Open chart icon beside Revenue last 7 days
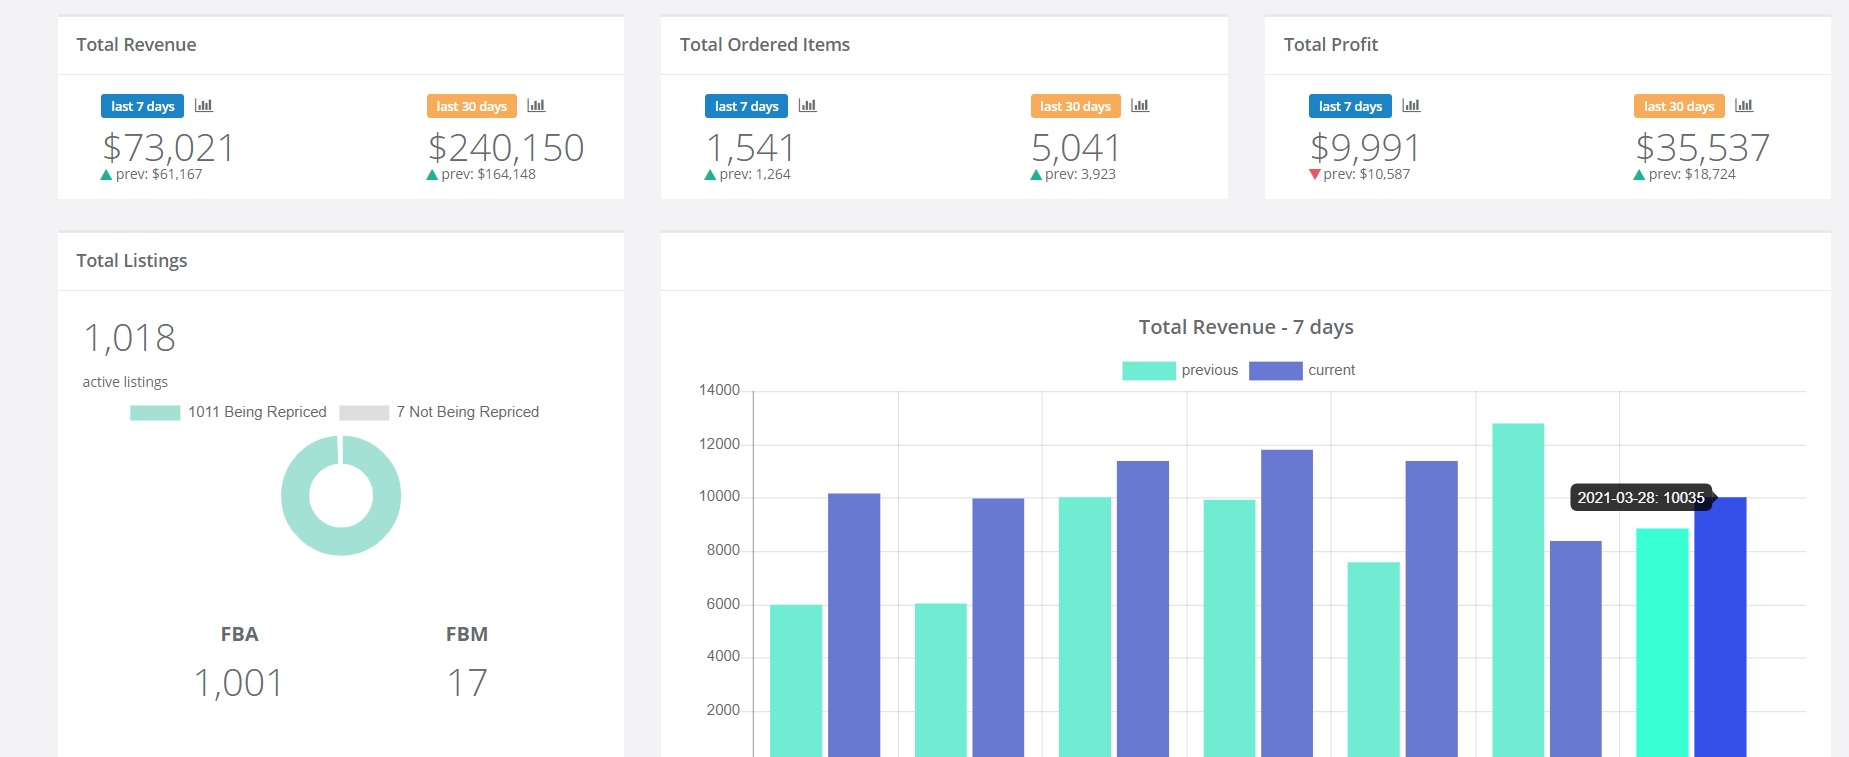 point(204,105)
